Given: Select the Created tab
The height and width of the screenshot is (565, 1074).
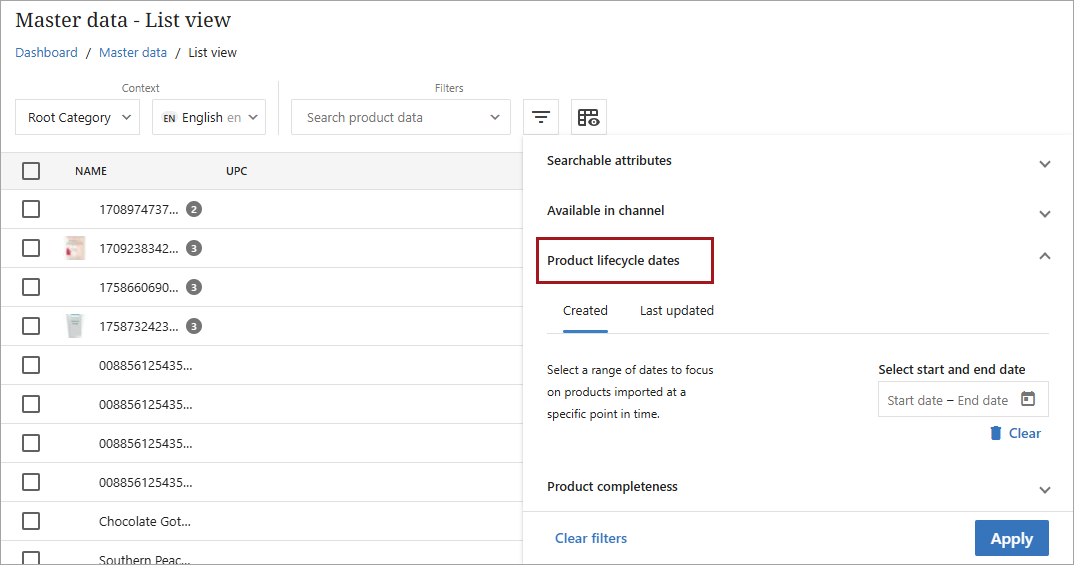Looking at the screenshot, I should pyautogui.click(x=585, y=311).
